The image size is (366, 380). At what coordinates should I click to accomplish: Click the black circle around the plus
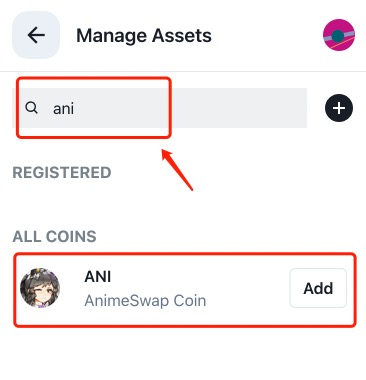pos(339,108)
